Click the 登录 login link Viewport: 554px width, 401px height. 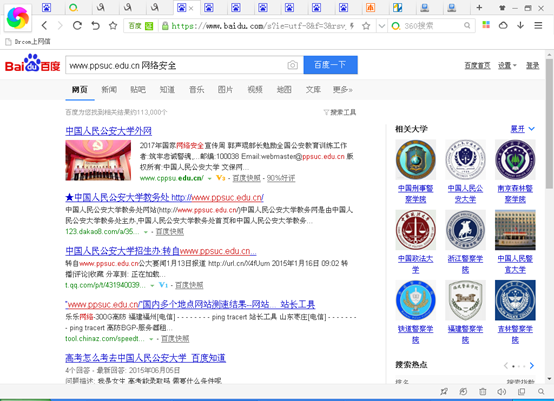532,66
